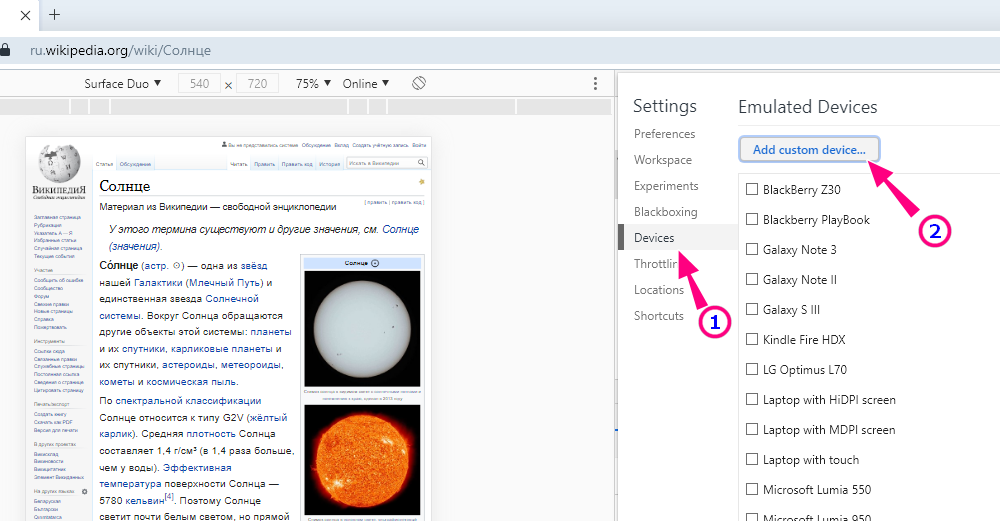Image resolution: width=1000 pixels, height=521 pixels.
Task: Click the orange sun image thumbnail
Action: (x=362, y=459)
